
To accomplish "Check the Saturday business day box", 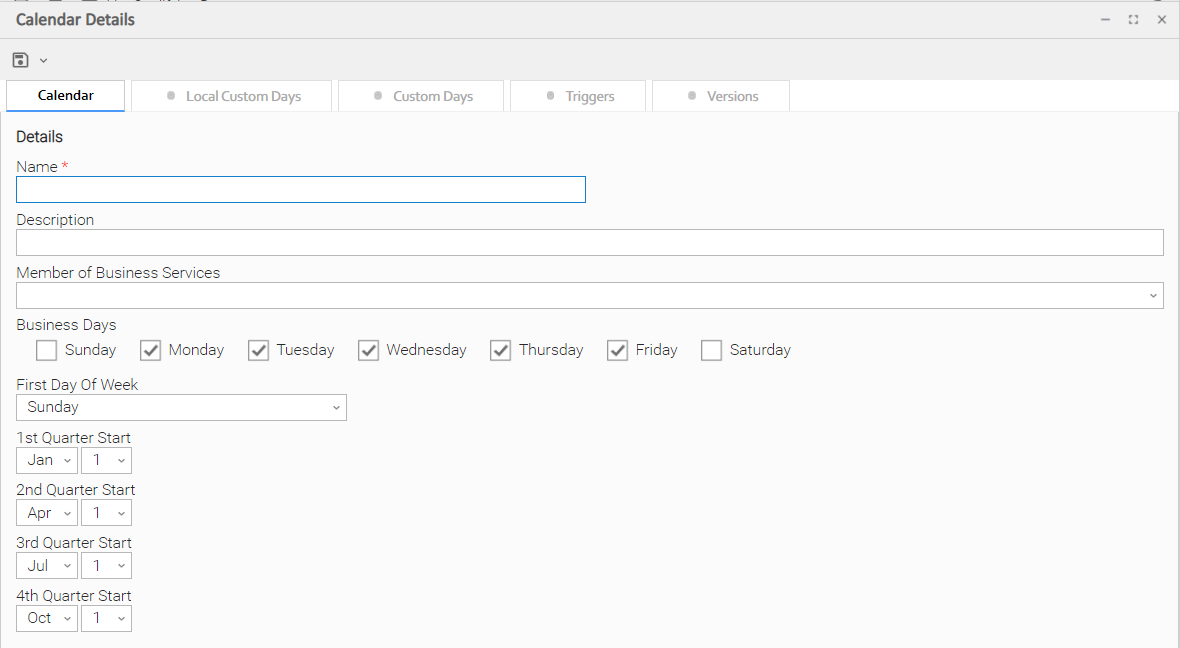I will pyautogui.click(x=712, y=350).
